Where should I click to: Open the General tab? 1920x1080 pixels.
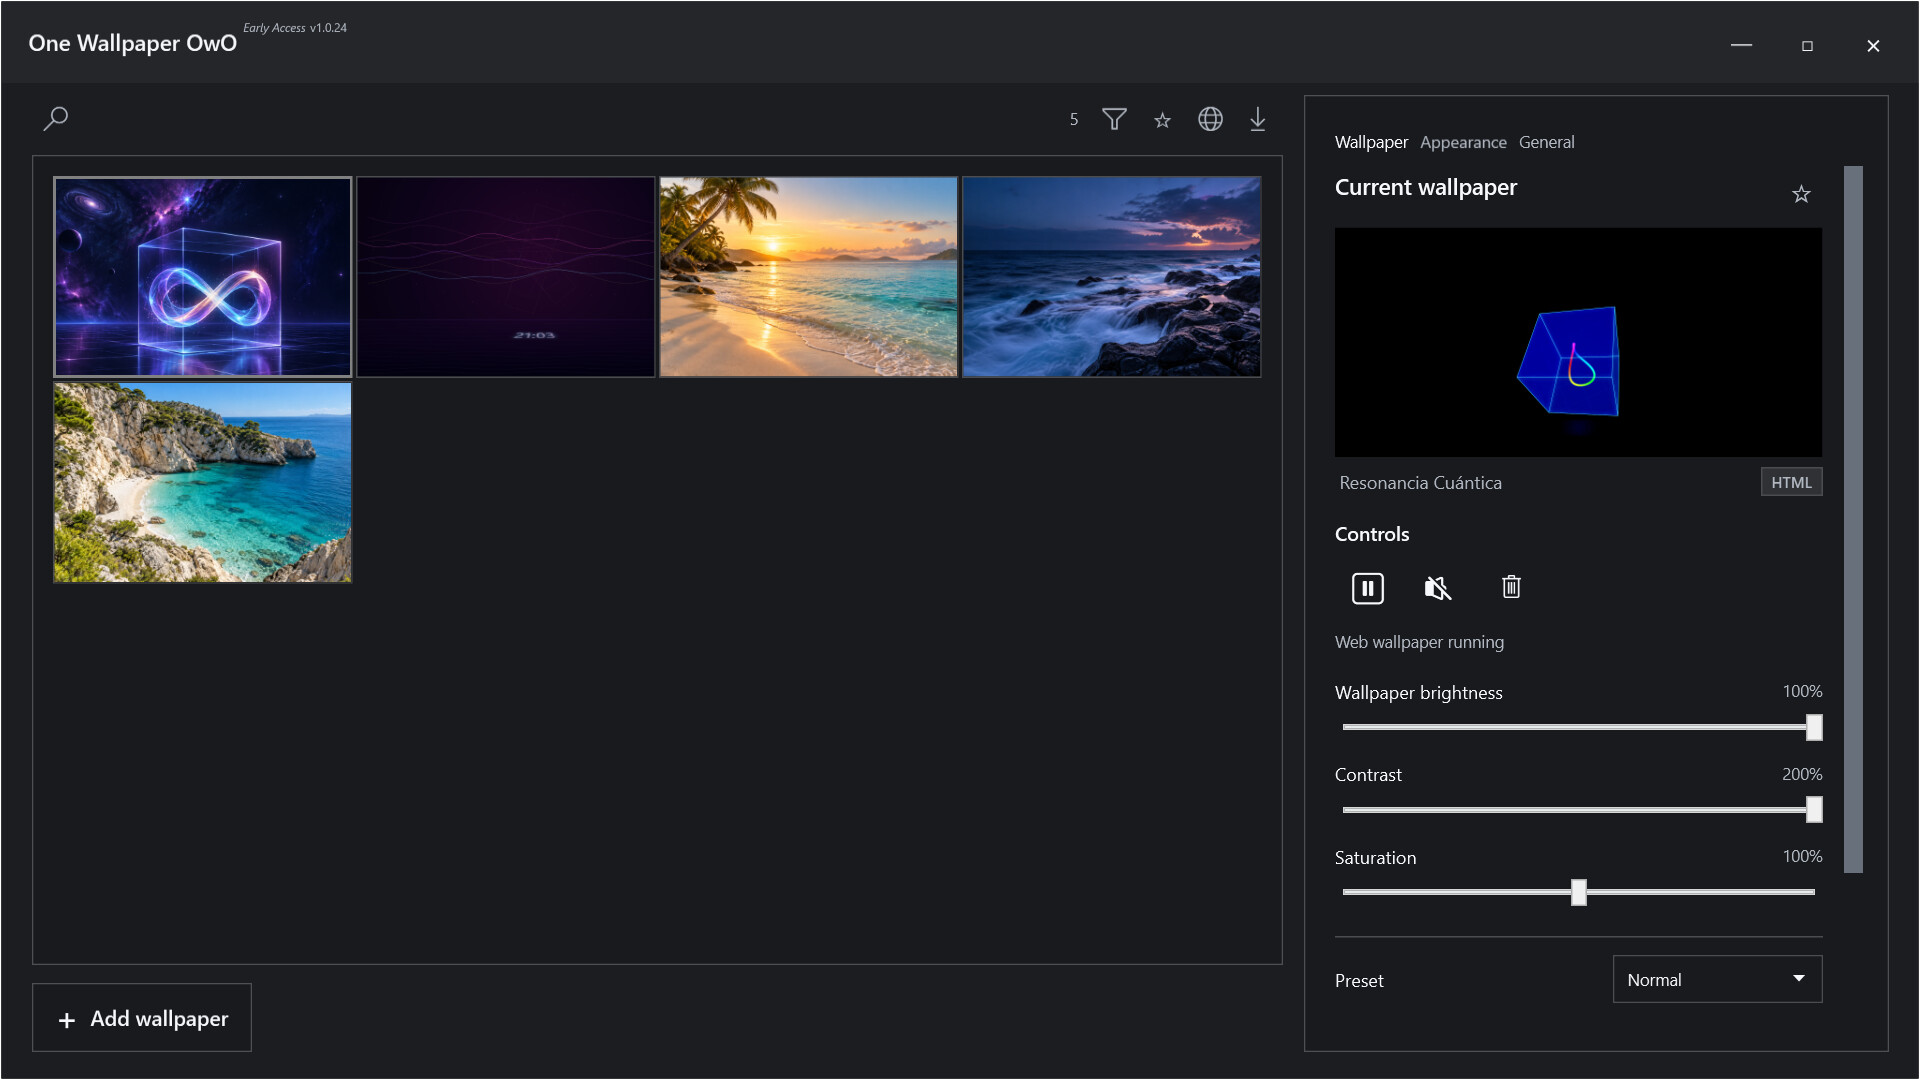click(x=1546, y=142)
